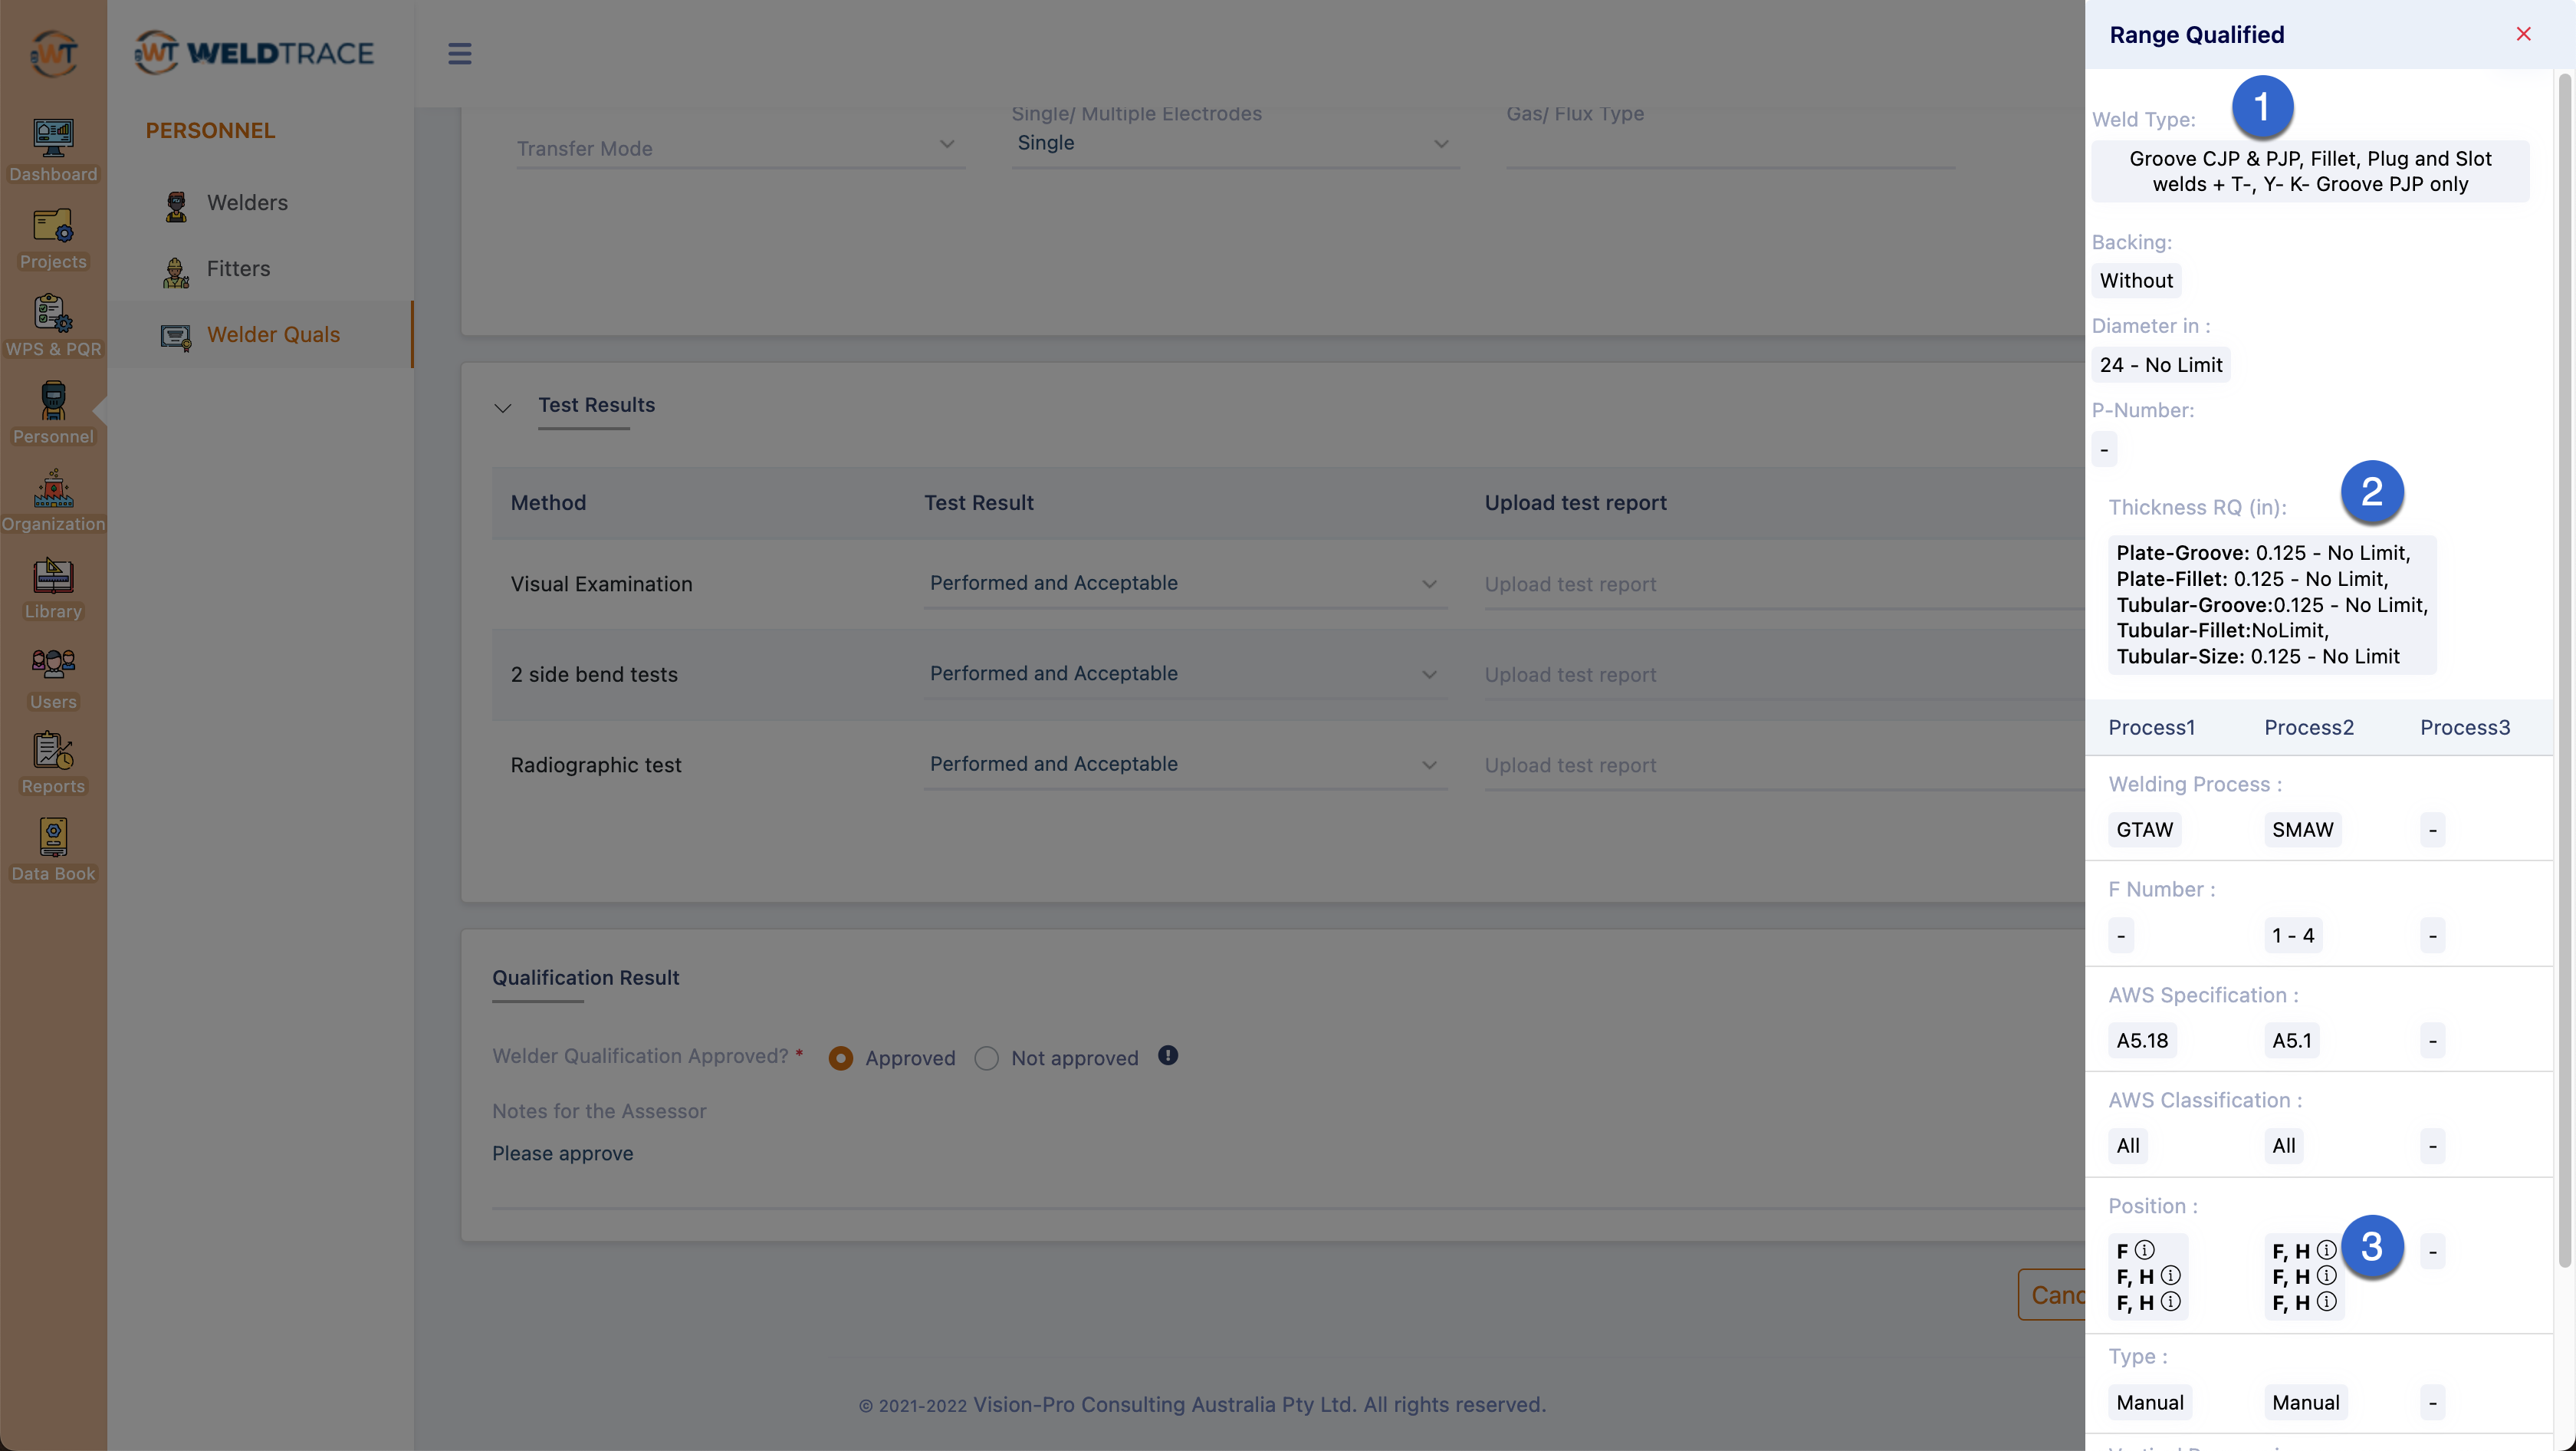Click the Method column header
Image resolution: width=2576 pixels, height=1451 pixels.
[548, 503]
